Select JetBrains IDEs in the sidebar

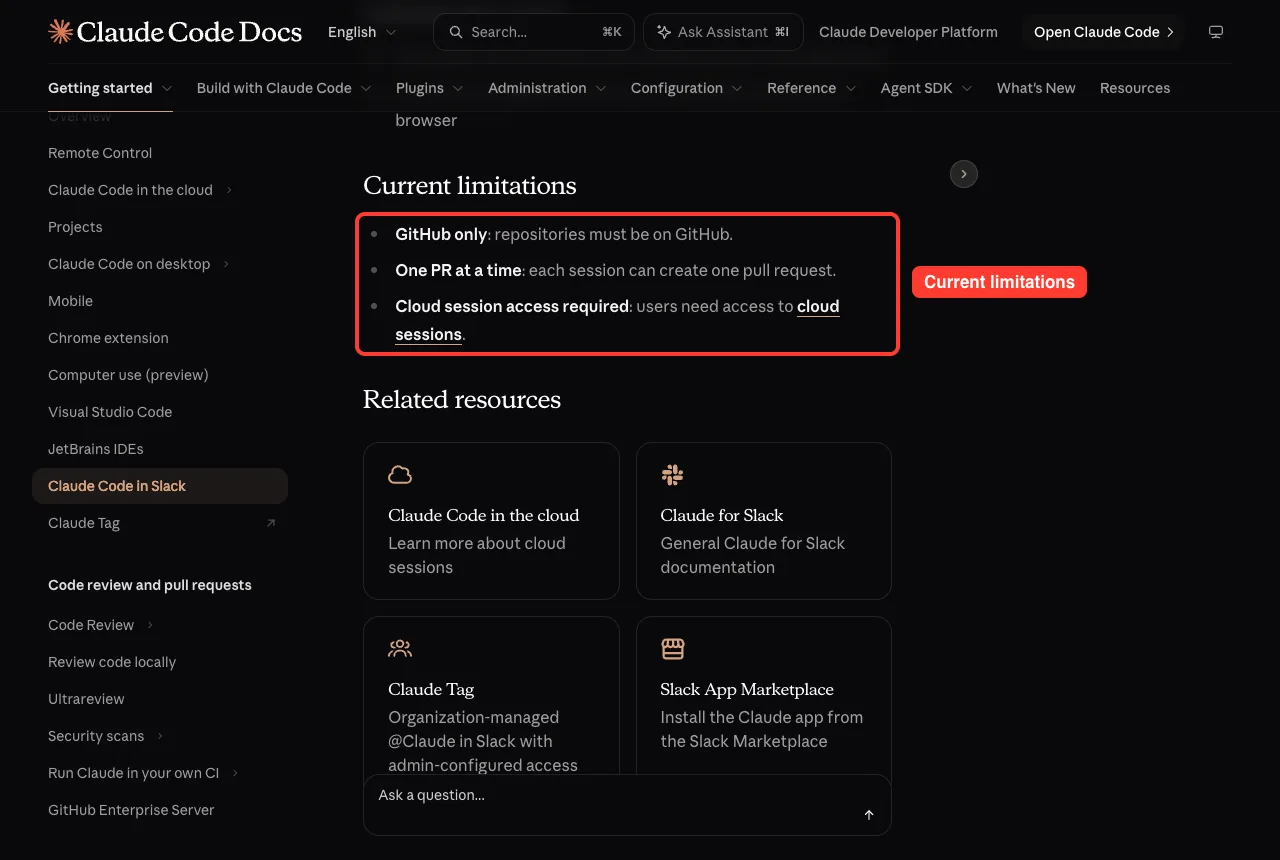tap(96, 449)
